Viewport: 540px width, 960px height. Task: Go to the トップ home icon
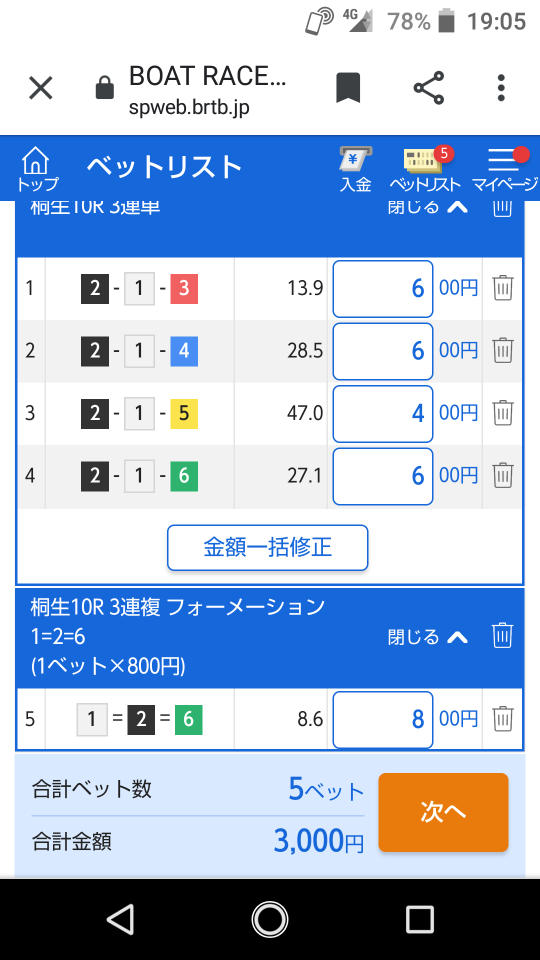coord(37,169)
